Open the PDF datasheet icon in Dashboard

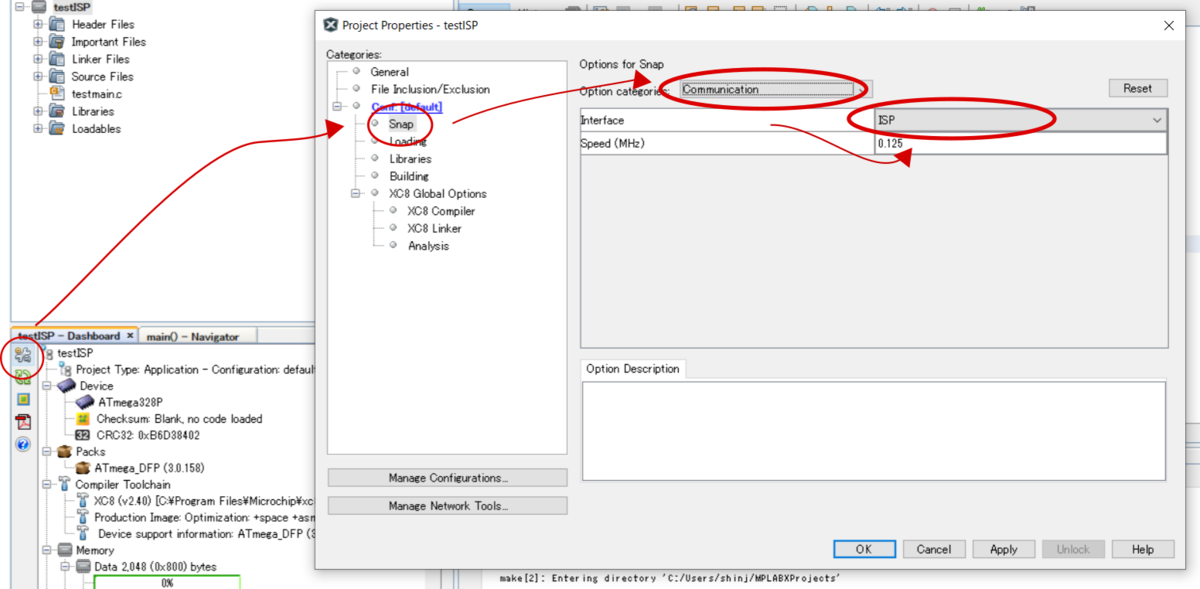(x=23, y=421)
